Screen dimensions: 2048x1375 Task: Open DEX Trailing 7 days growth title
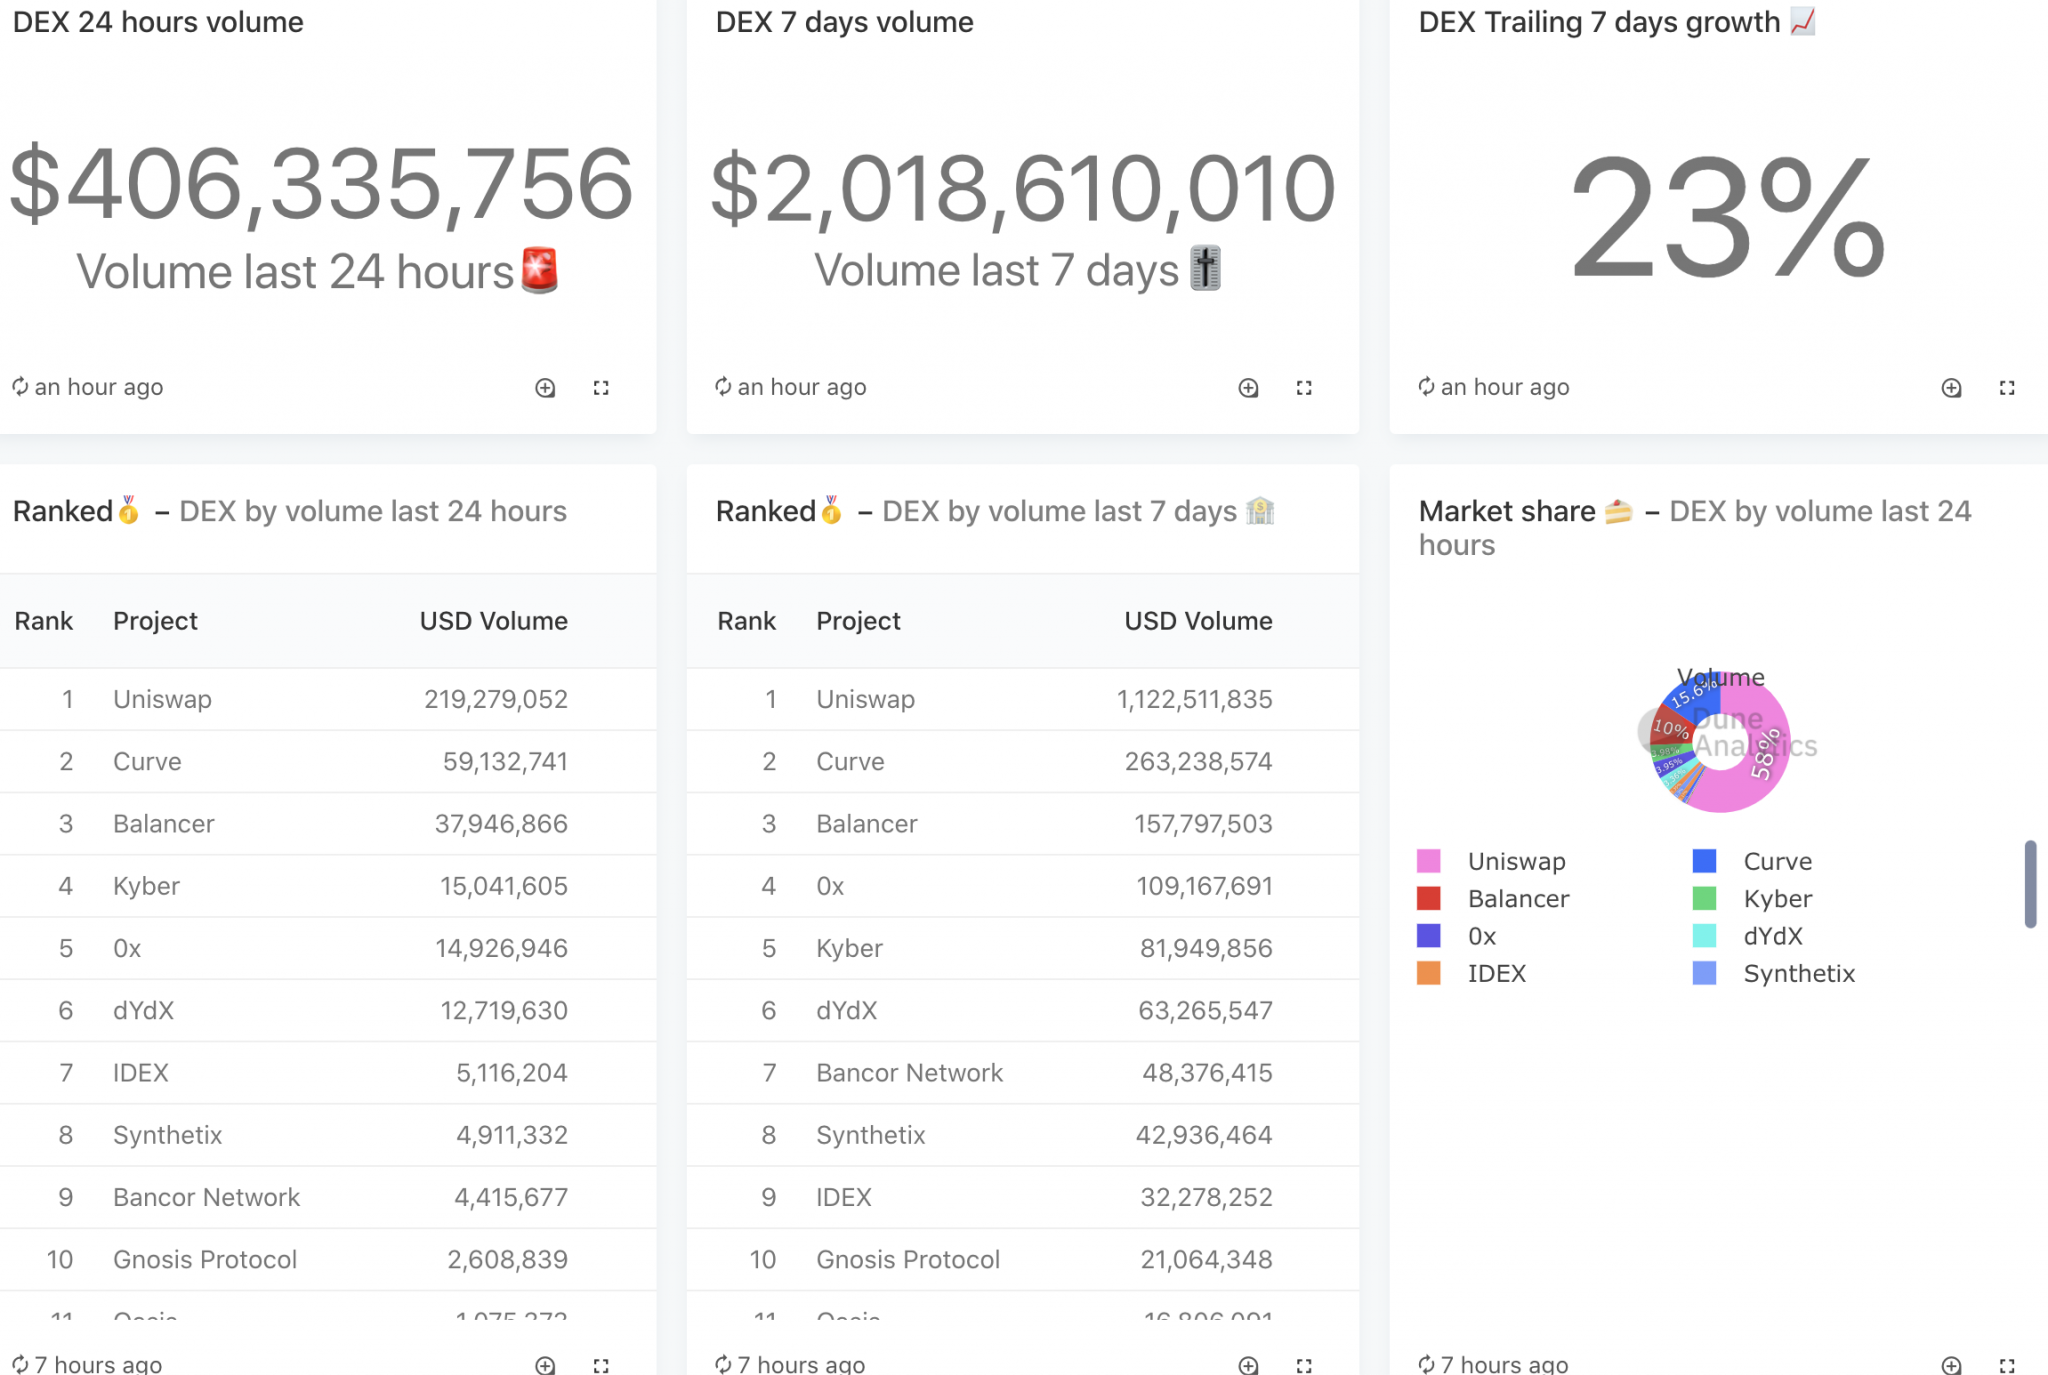[1616, 22]
